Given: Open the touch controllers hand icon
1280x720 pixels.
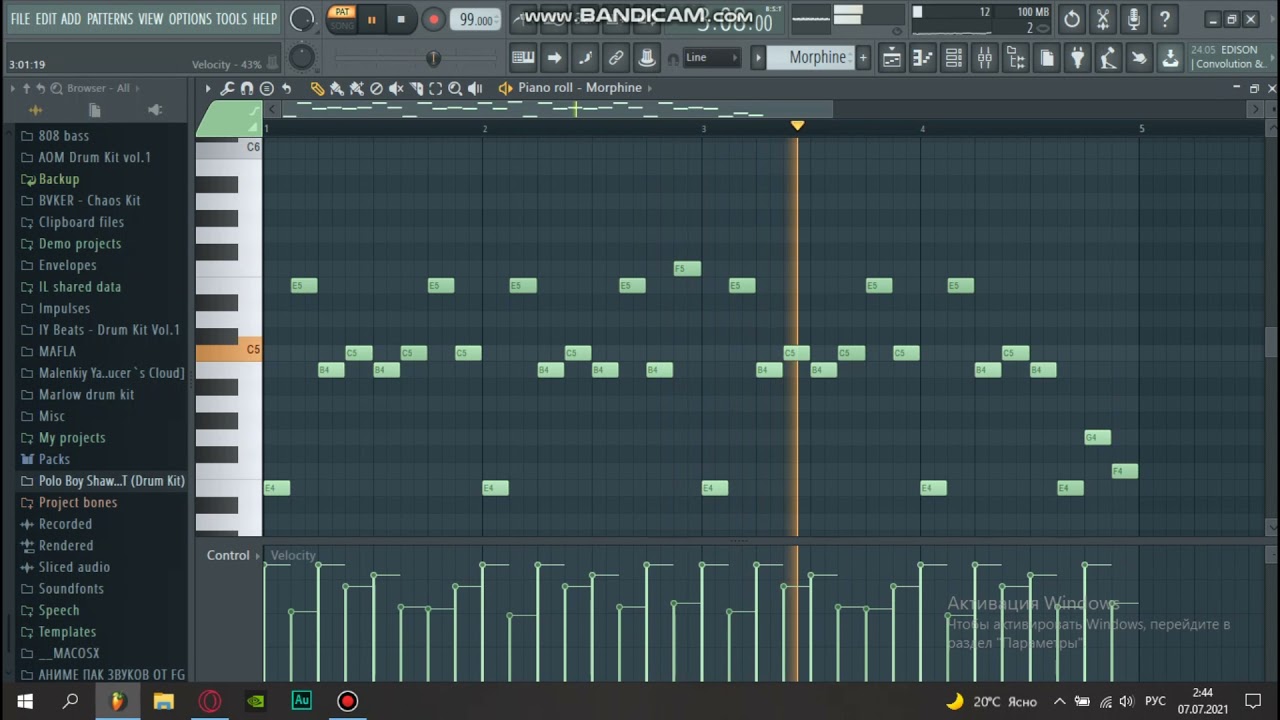Looking at the screenshot, I should (x=1139, y=58).
